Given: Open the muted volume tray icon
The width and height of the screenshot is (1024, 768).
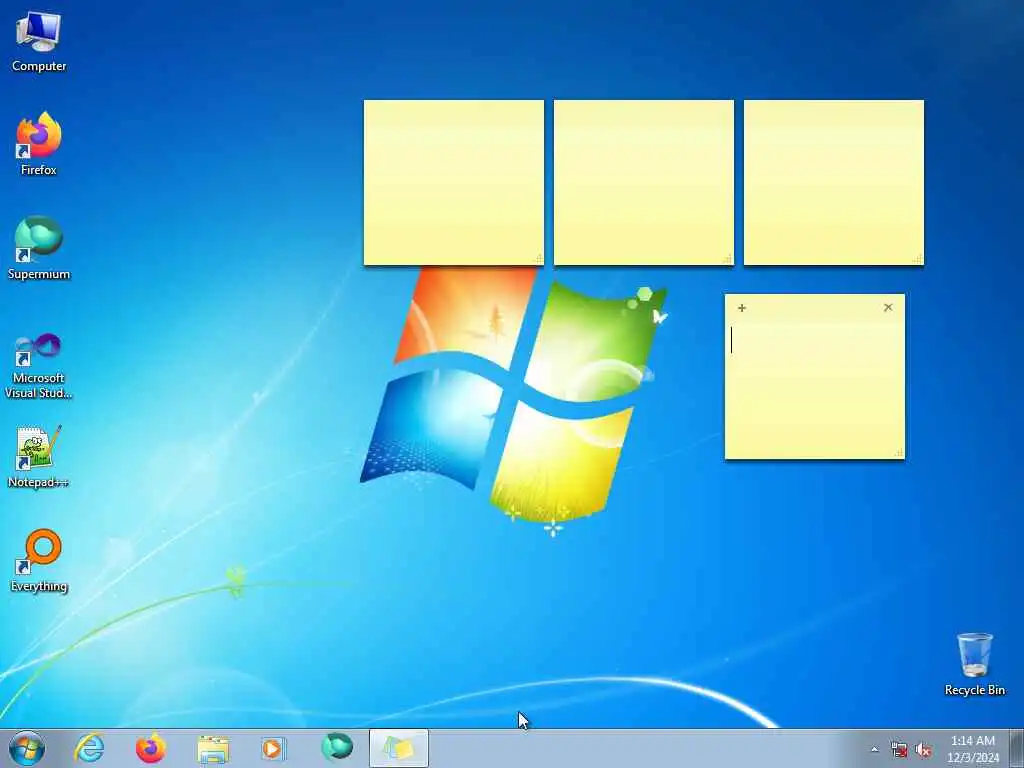Looking at the screenshot, I should (x=923, y=750).
